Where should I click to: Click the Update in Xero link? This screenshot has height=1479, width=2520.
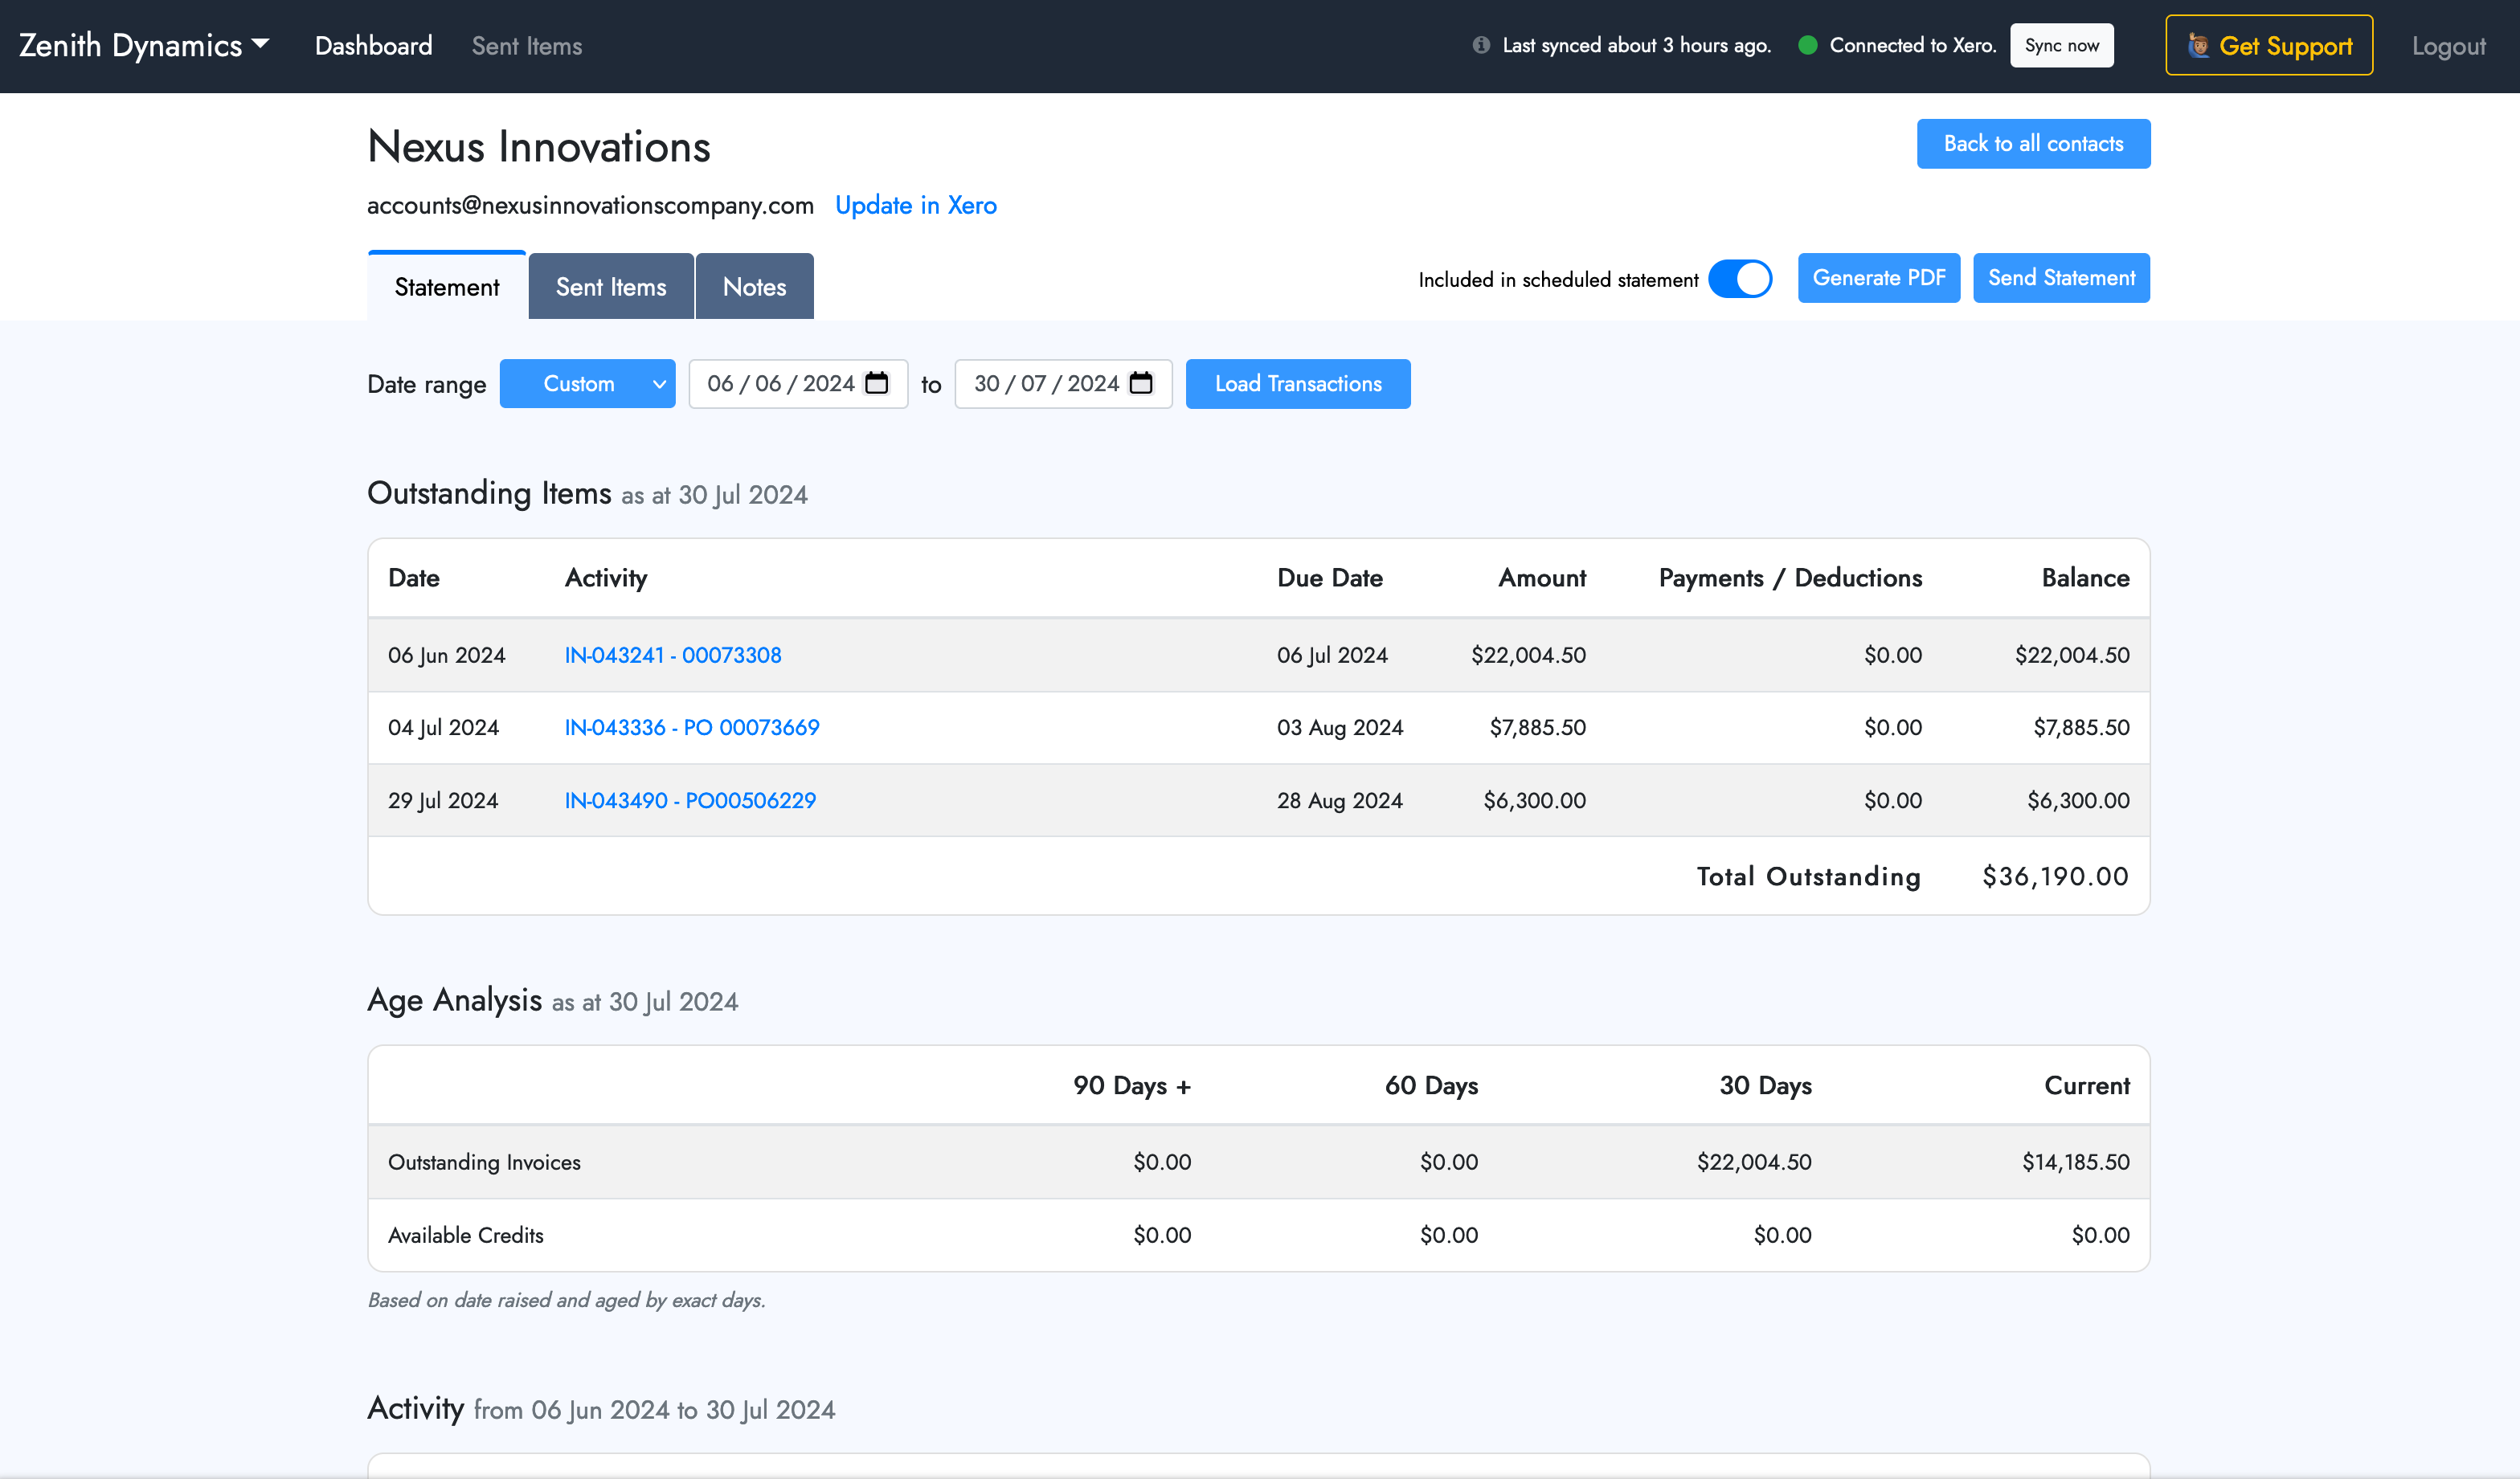click(916, 205)
